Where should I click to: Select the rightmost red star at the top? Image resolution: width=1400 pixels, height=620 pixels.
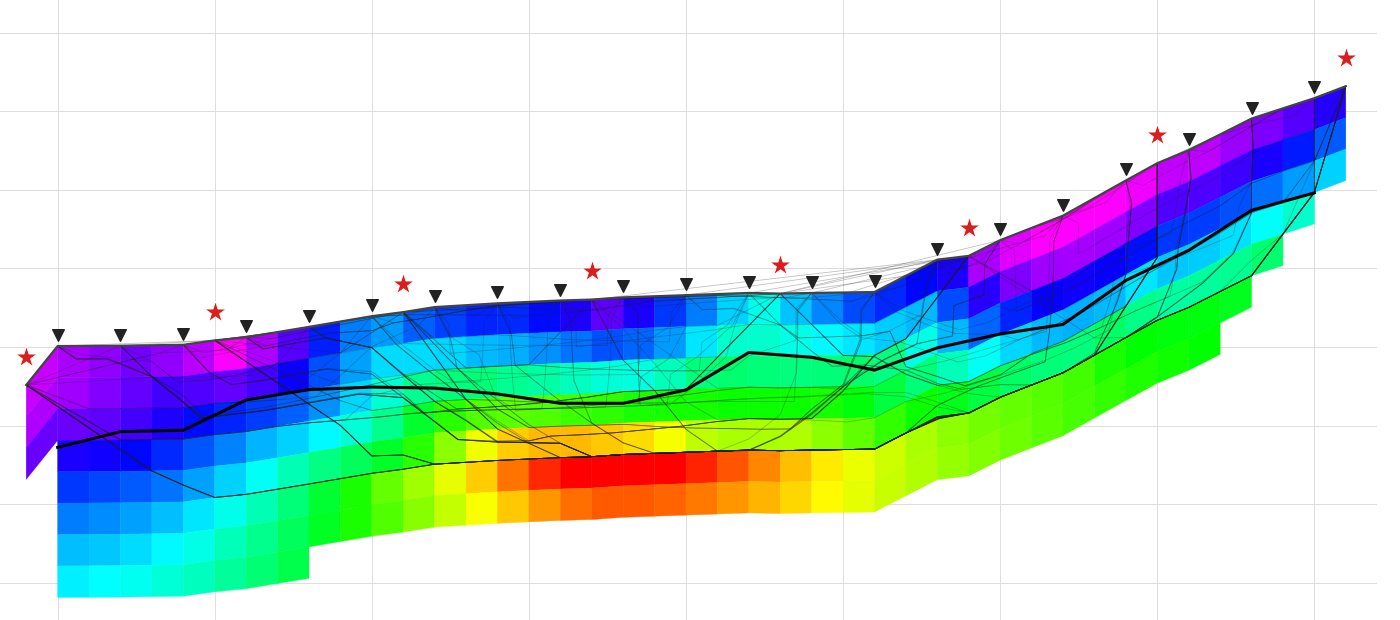[x=1346, y=58]
